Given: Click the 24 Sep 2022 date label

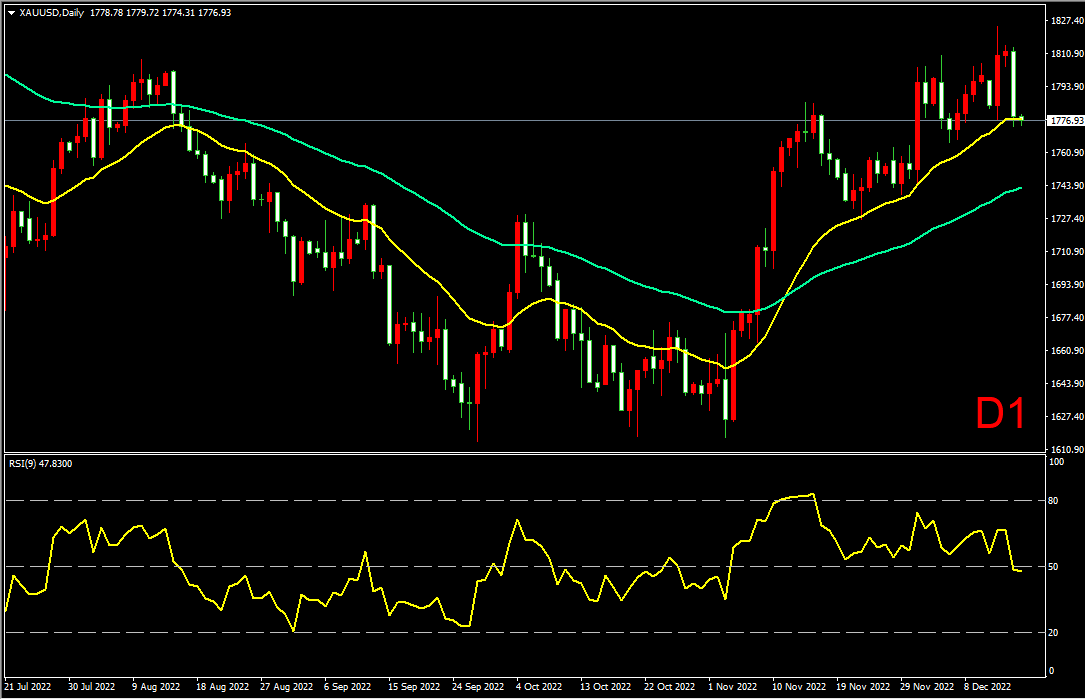Looking at the screenshot, I should click(x=476, y=688).
